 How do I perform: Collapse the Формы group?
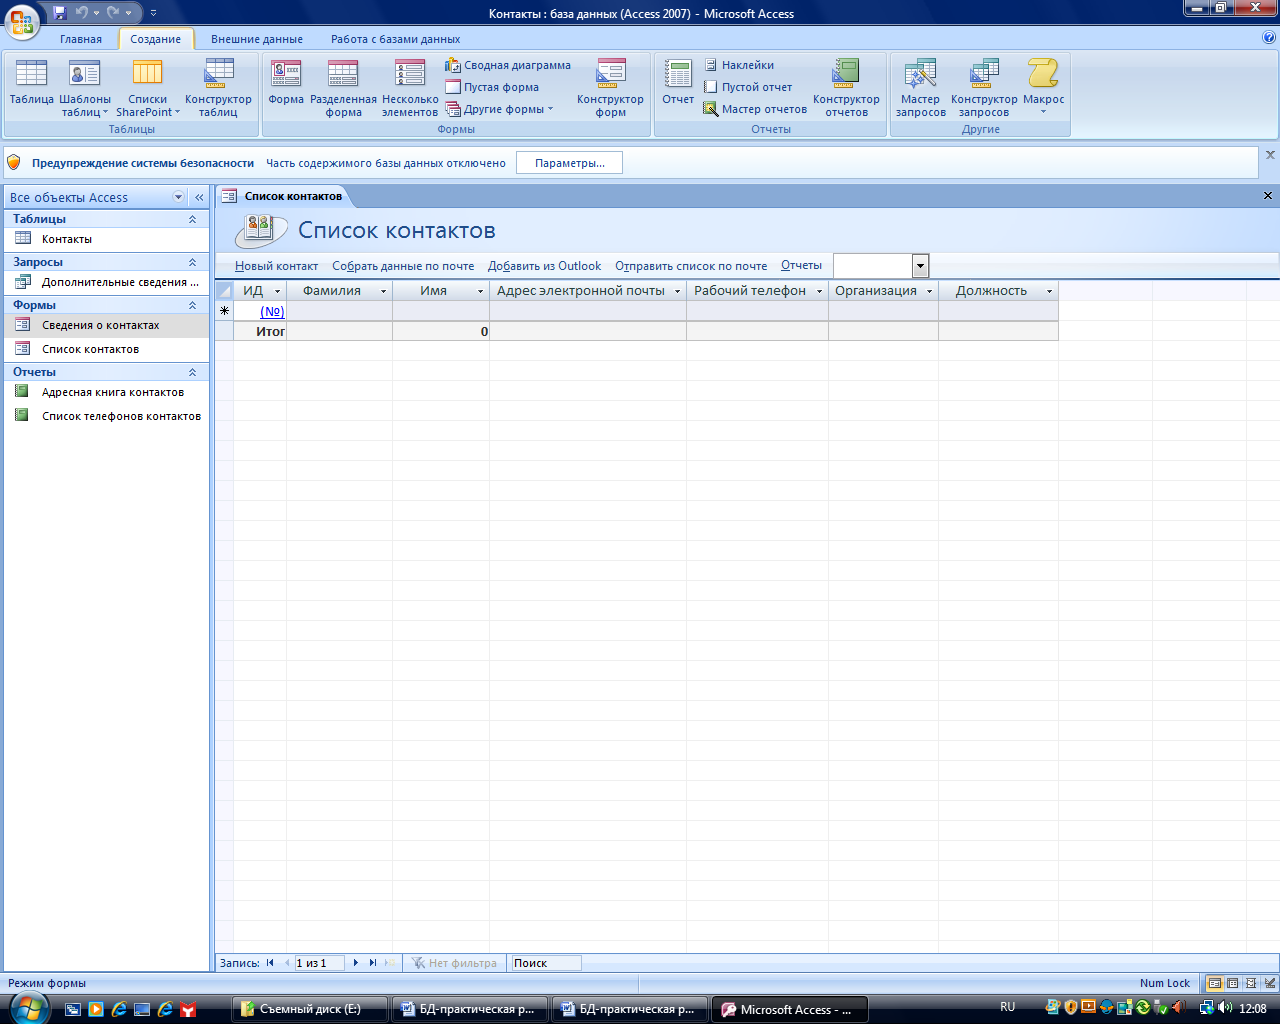click(193, 305)
